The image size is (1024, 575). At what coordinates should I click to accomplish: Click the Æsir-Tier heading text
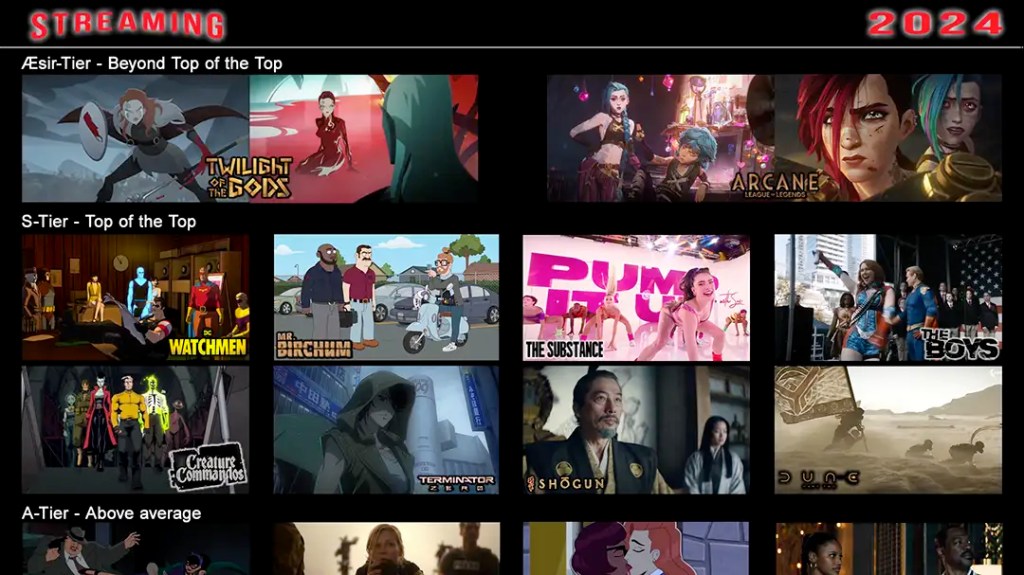click(x=152, y=63)
